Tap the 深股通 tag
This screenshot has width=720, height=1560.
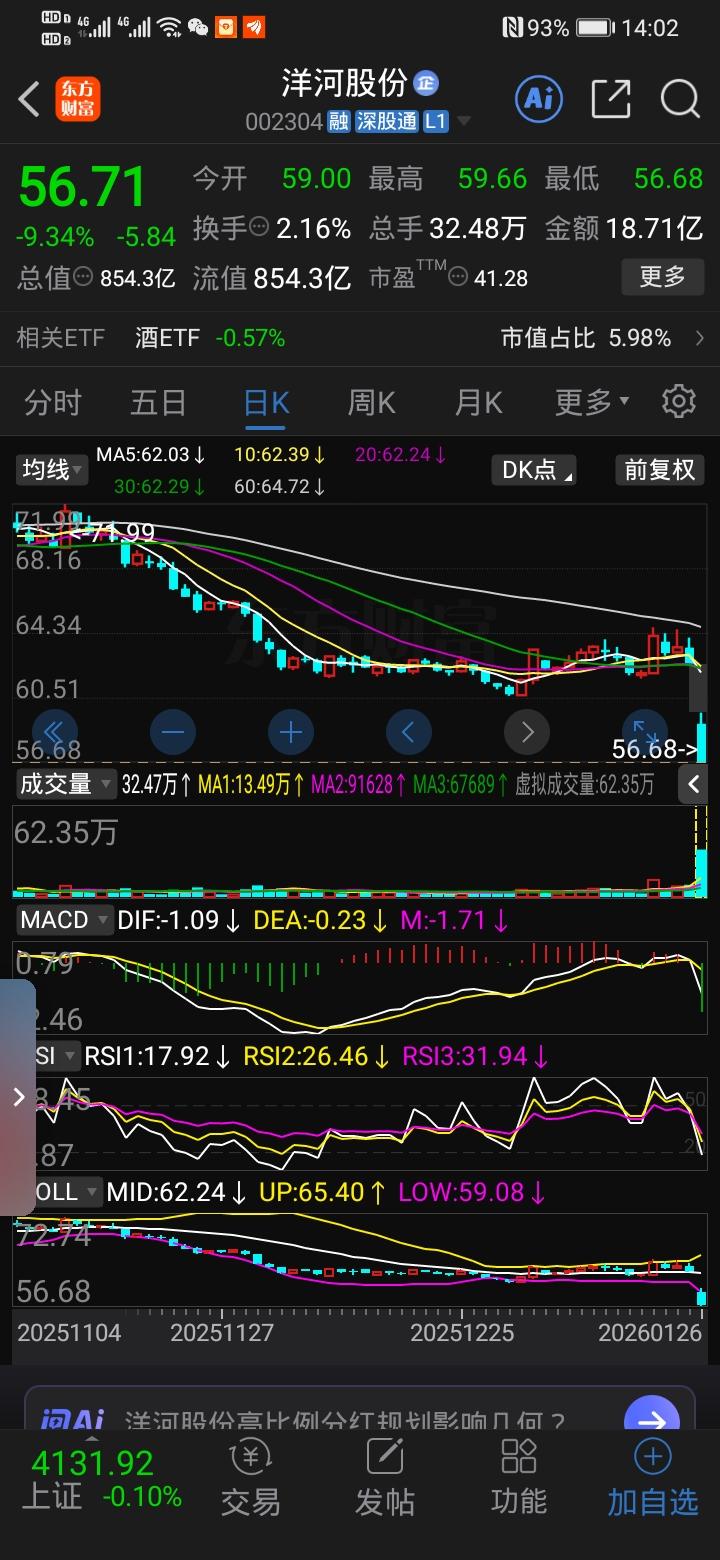tap(386, 122)
